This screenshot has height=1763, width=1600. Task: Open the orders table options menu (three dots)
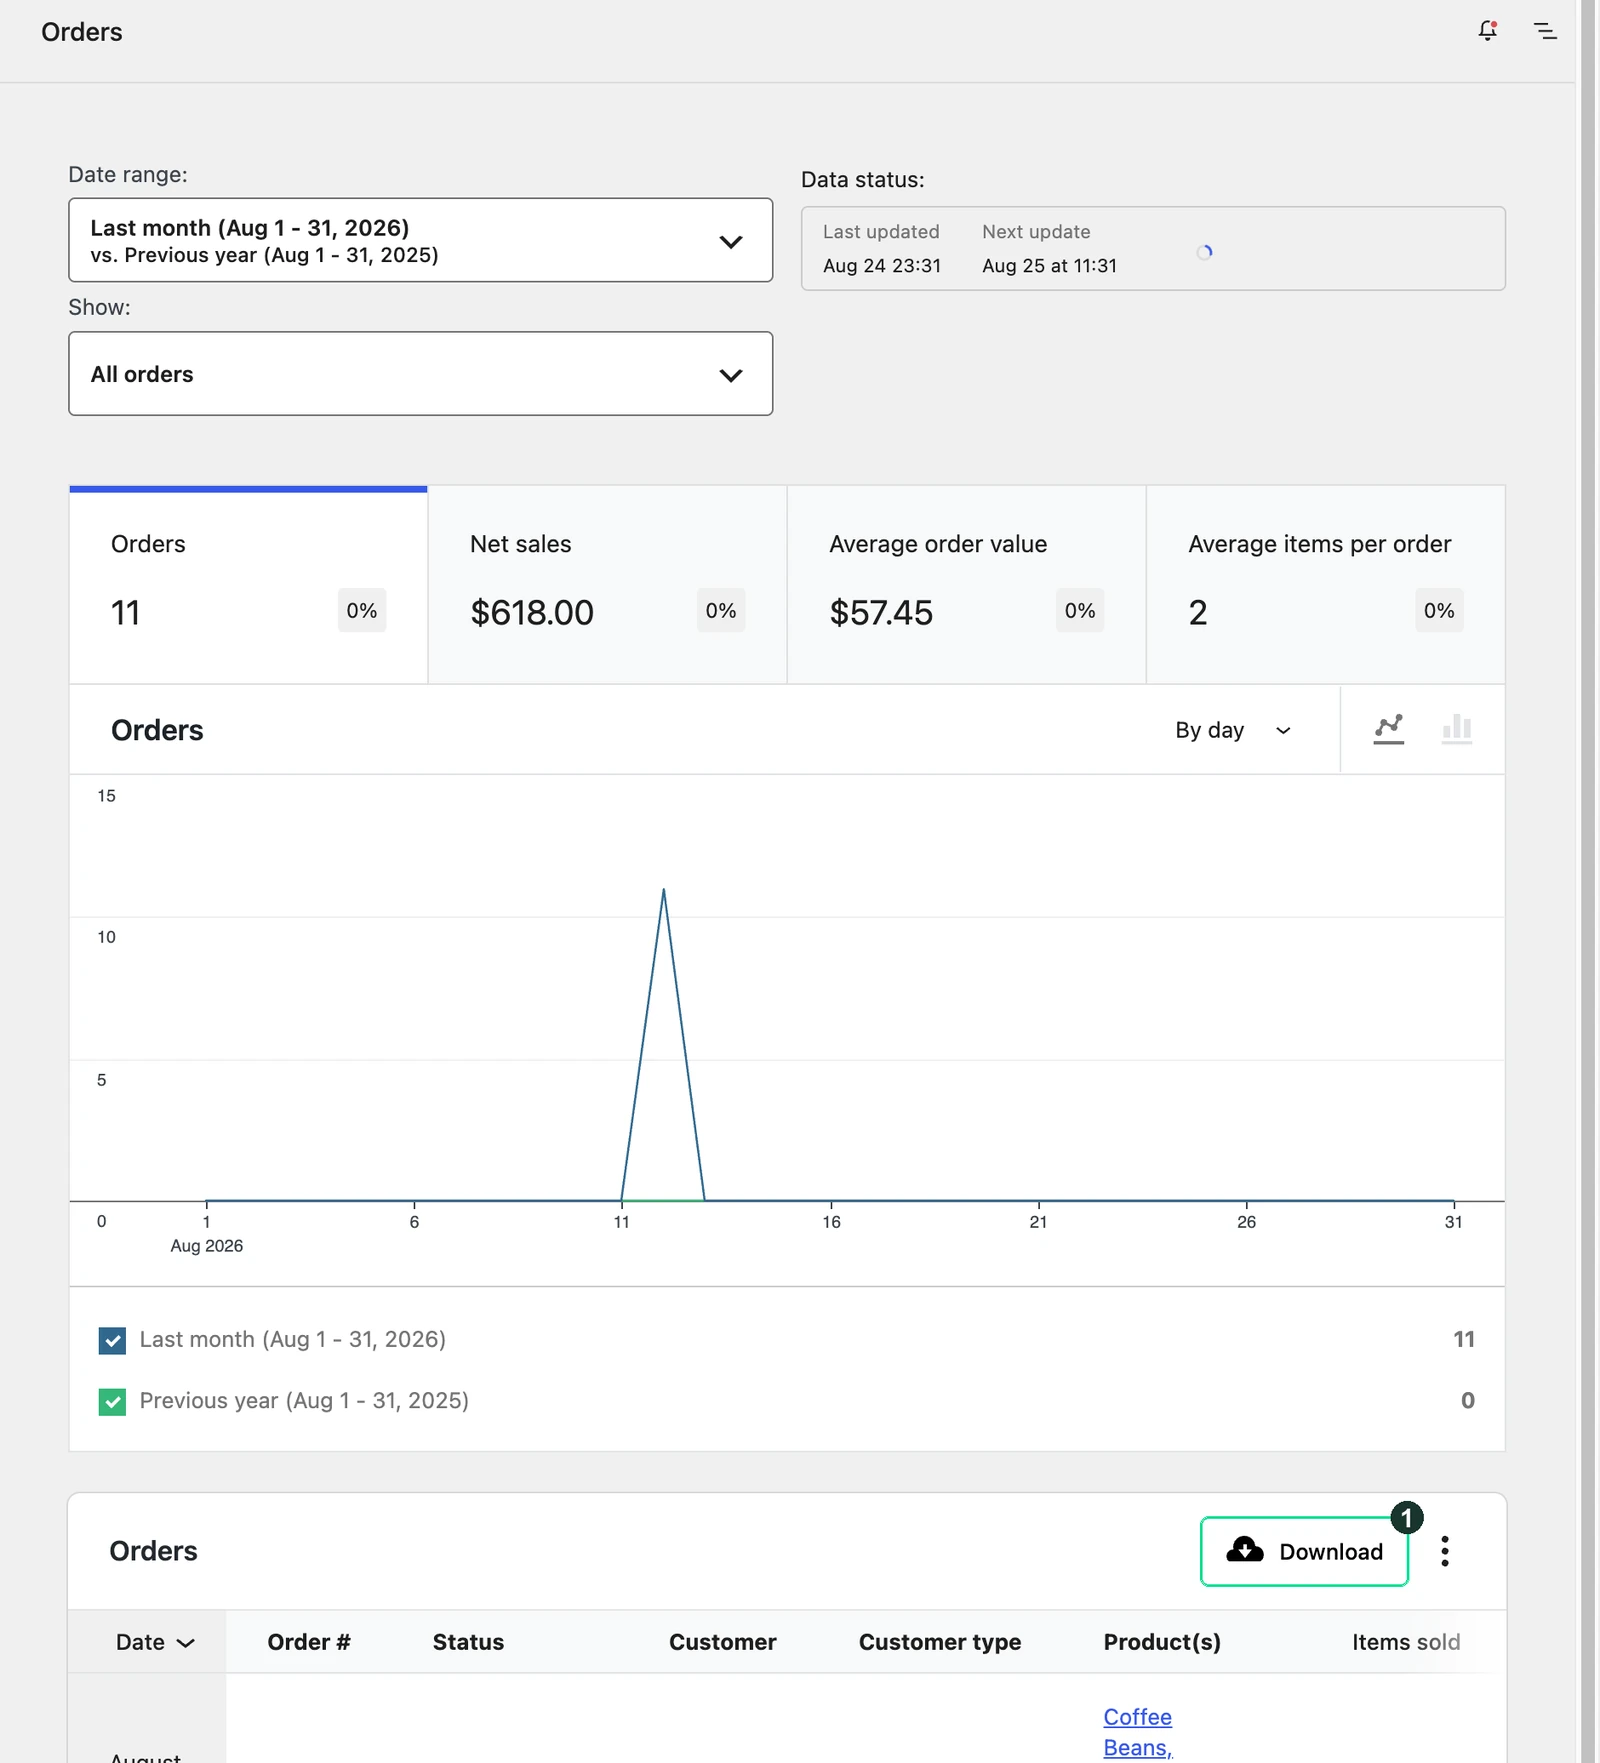tap(1444, 1551)
